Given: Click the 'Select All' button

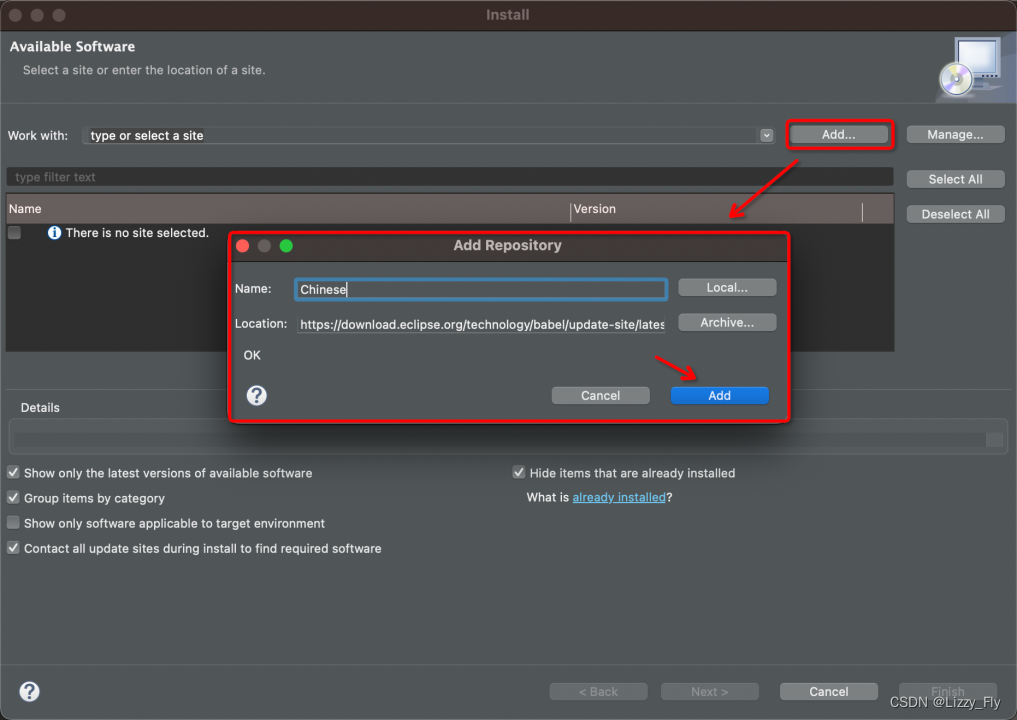Looking at the screenshot, I should coord(955,179).
